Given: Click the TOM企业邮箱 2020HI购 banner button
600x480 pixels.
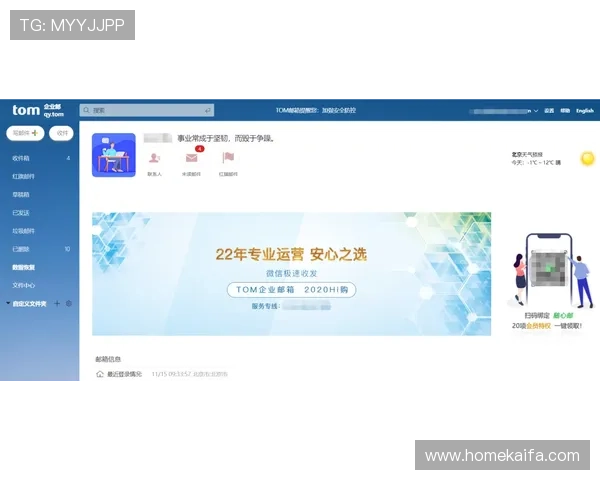Looking at the screenshot, I should [x=292, y=290].
